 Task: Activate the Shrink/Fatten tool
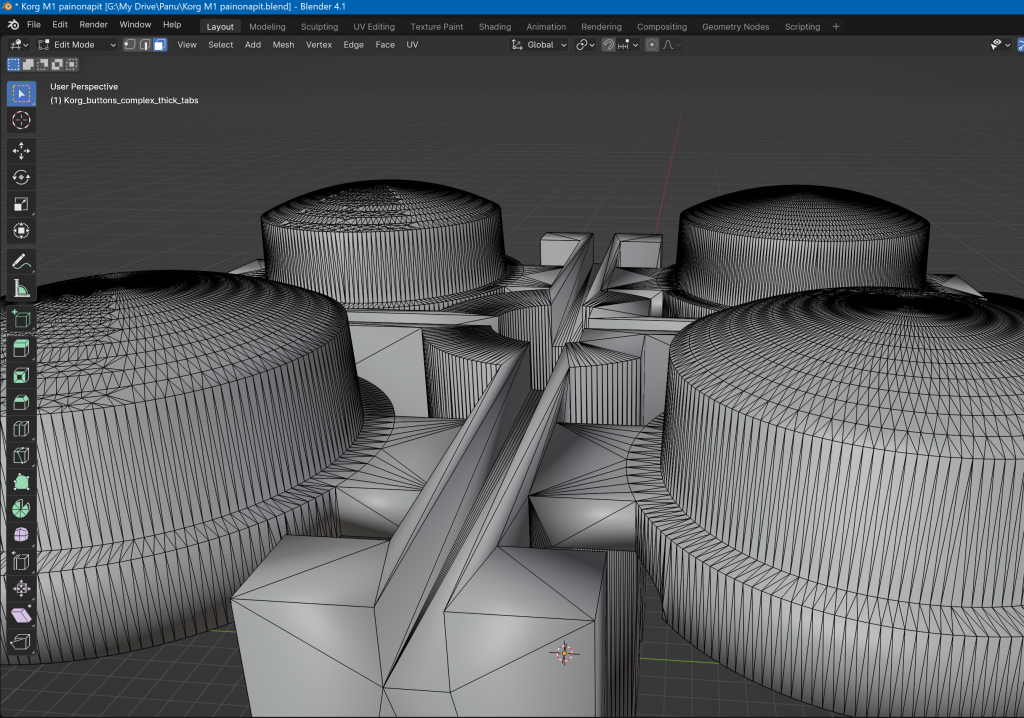[21, 588]
